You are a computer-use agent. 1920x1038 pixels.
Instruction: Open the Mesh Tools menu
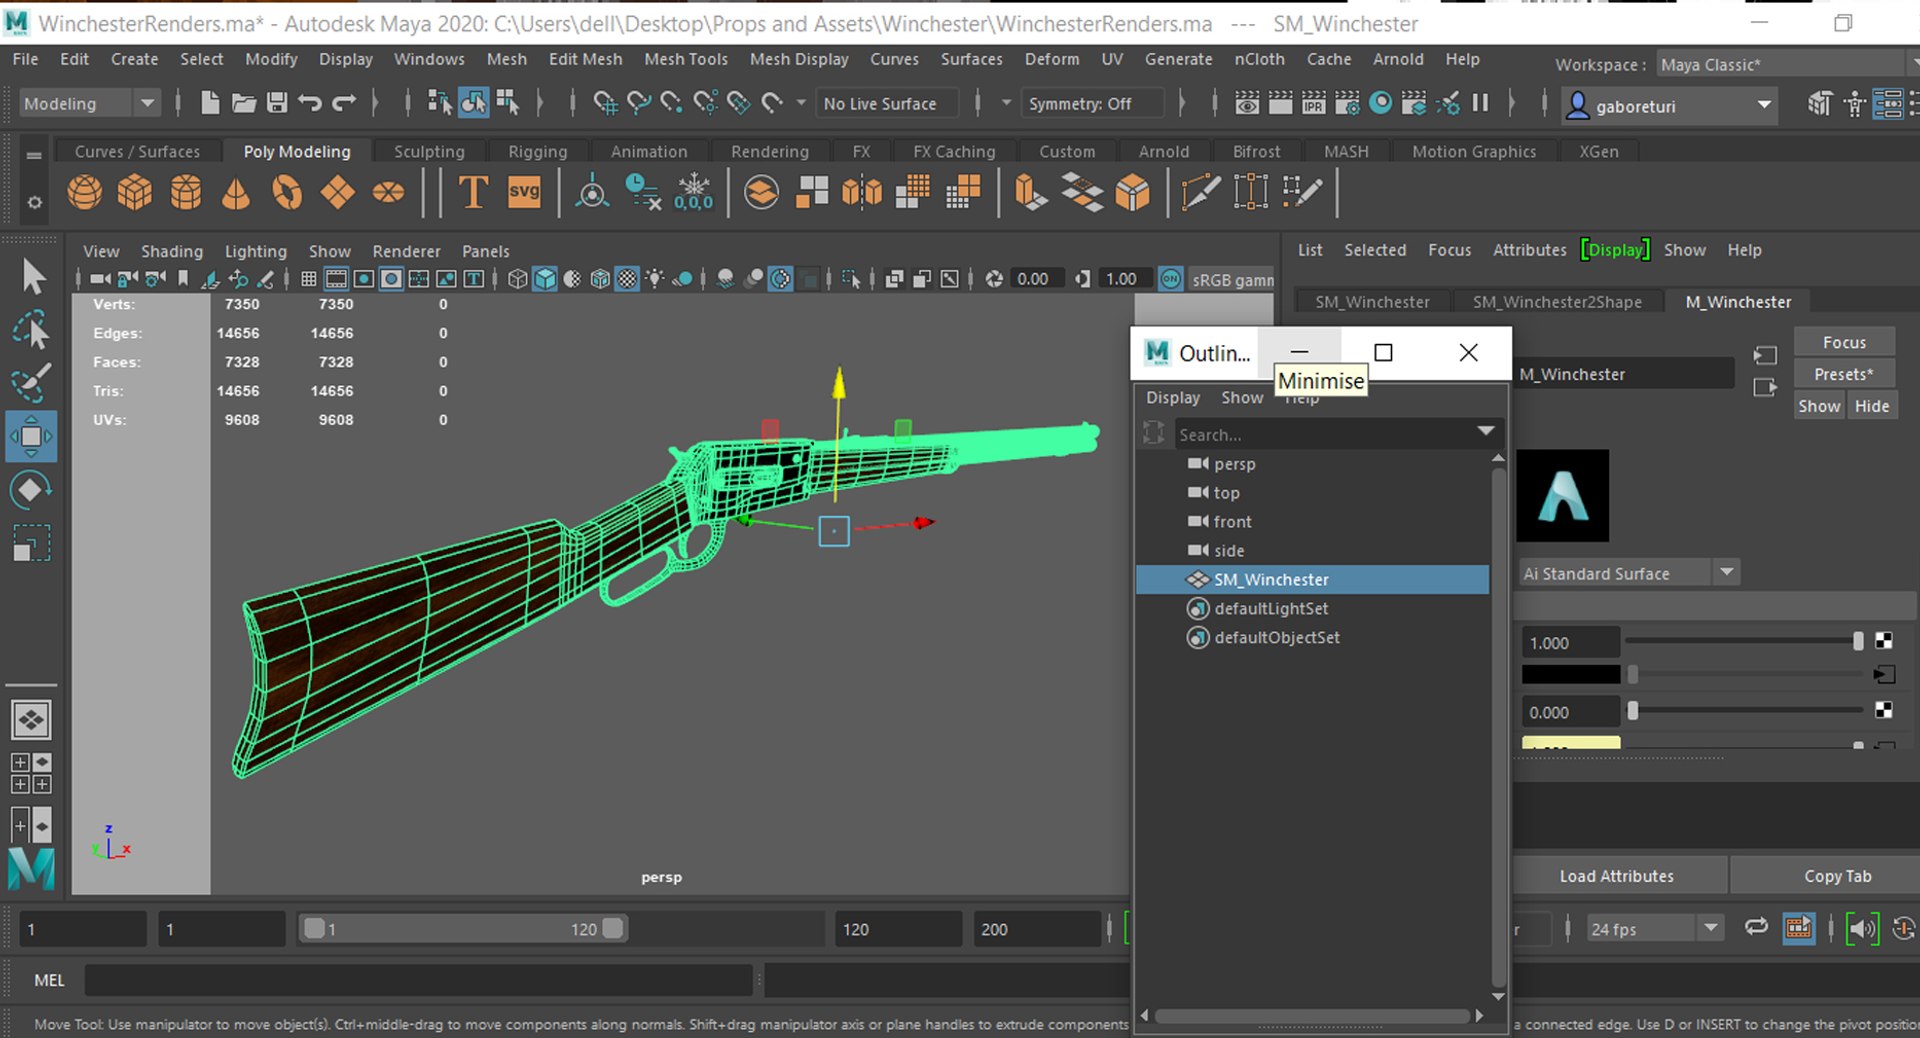click(686, 59)
